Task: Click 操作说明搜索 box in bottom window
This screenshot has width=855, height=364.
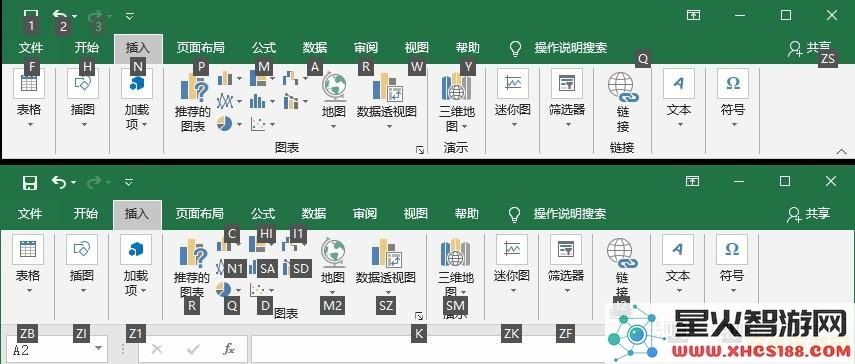Action: (570, 214)
